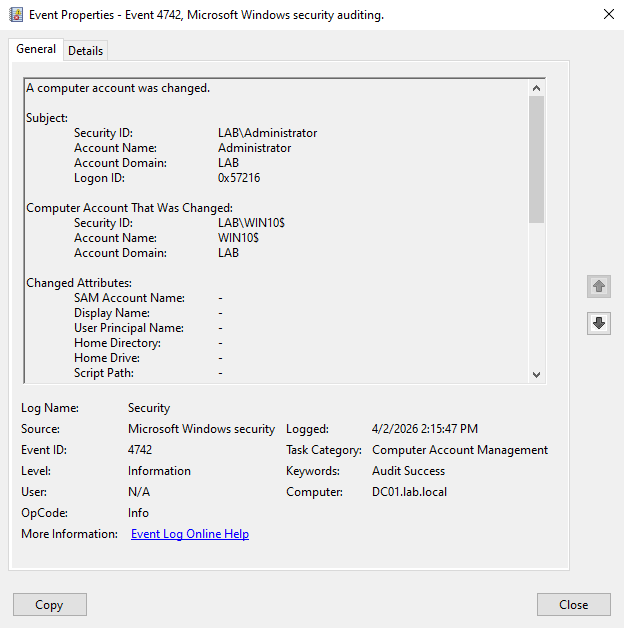Click the Task Category value Computer Account Management
The width and height of the screenshot is (624, 628).
(x=459, y=450)
